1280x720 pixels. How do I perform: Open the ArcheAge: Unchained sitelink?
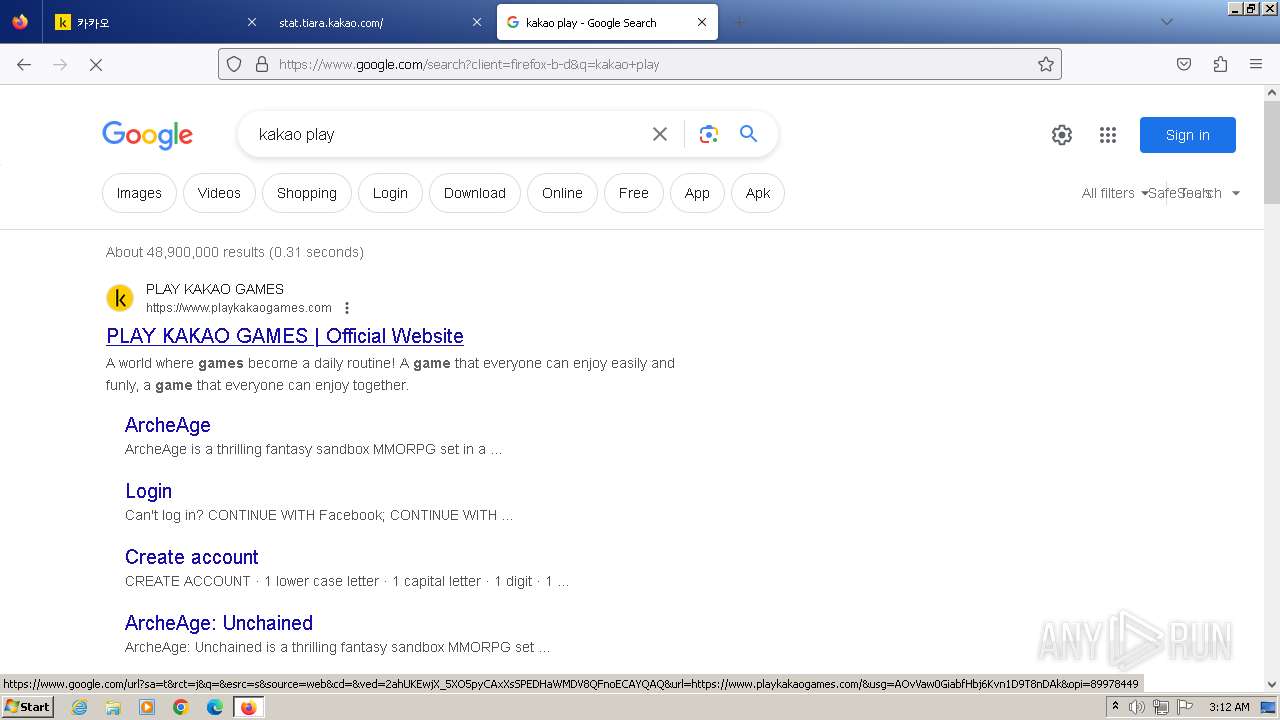(219, 623)
